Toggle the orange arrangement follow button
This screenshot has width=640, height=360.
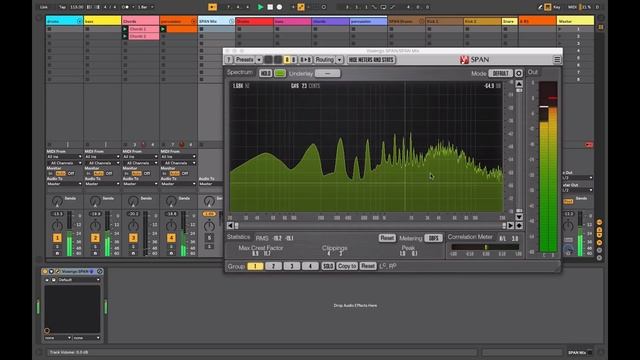pyautogui.click(x=212, y=7)
